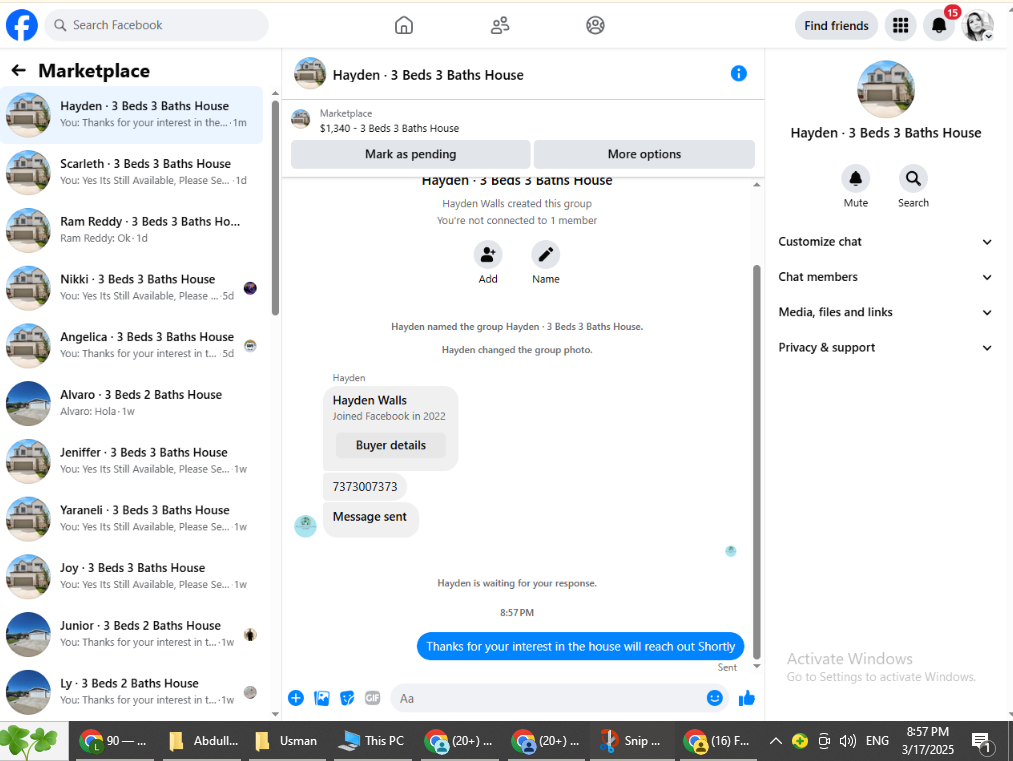Click the 7373007373 message bubble
Screen dimensions: 1013x761
pyautogui.click(x=365, y=486)
